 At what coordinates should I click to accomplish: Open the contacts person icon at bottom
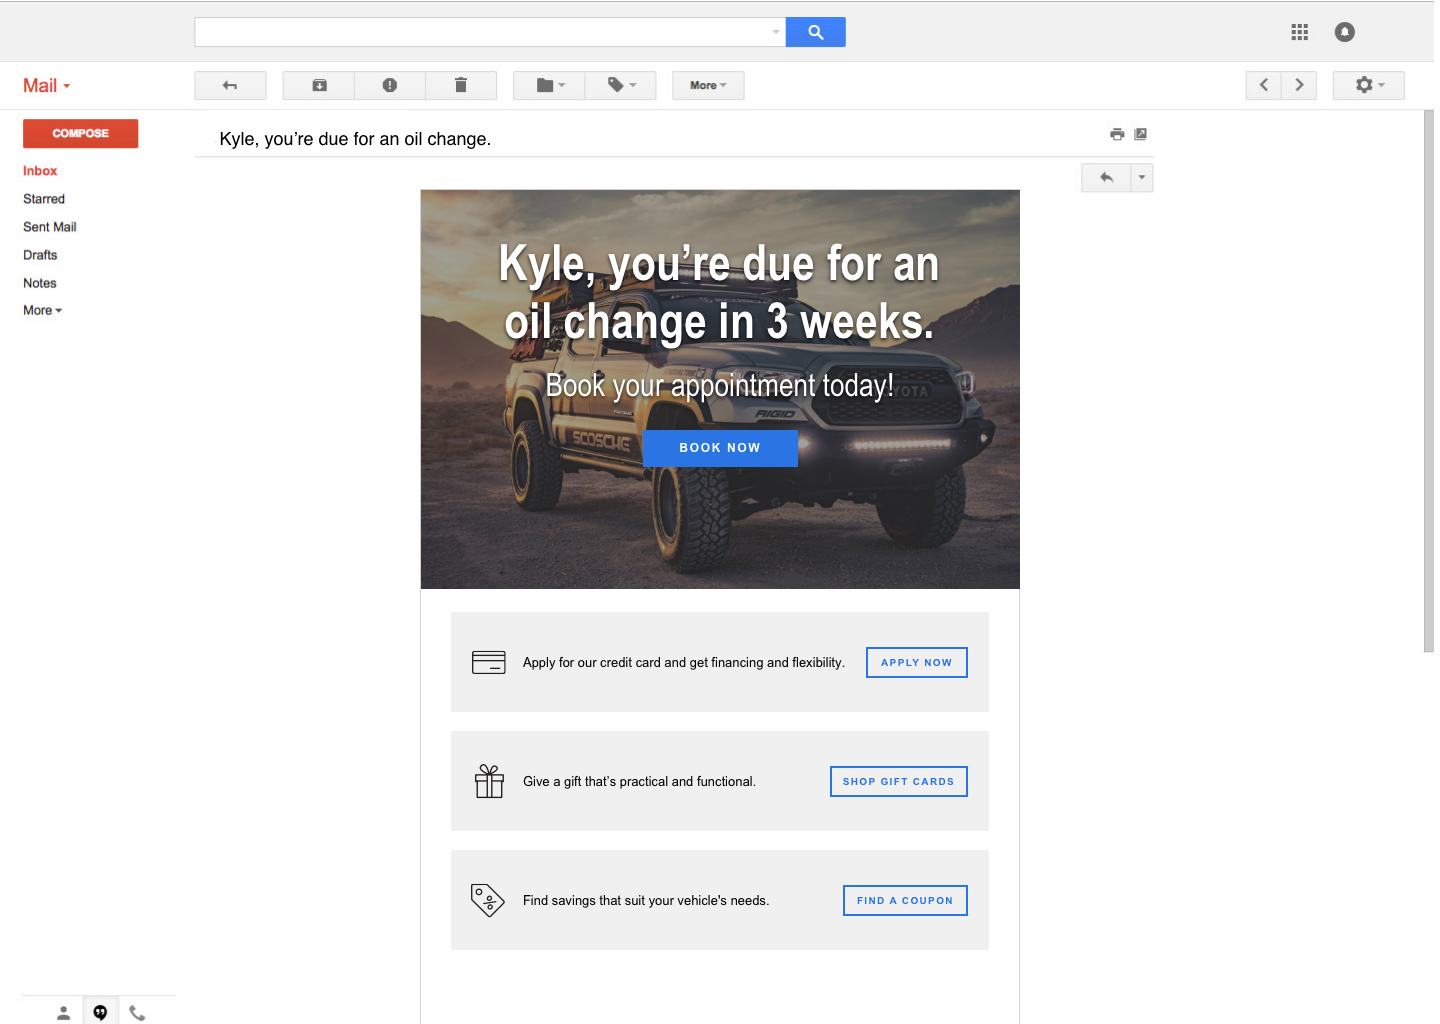(63, 1013)
